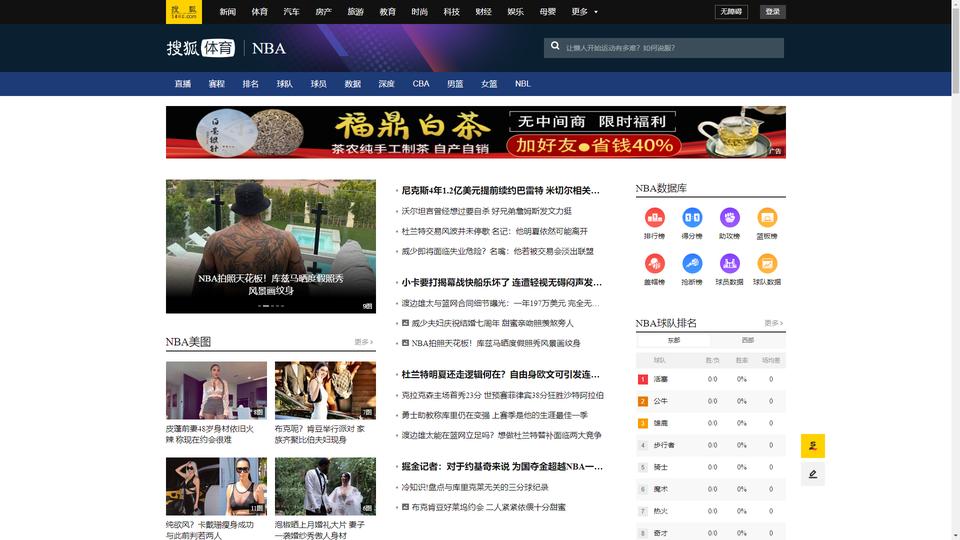Click the floating pencil feedback icon

click(x=812, y=474)
